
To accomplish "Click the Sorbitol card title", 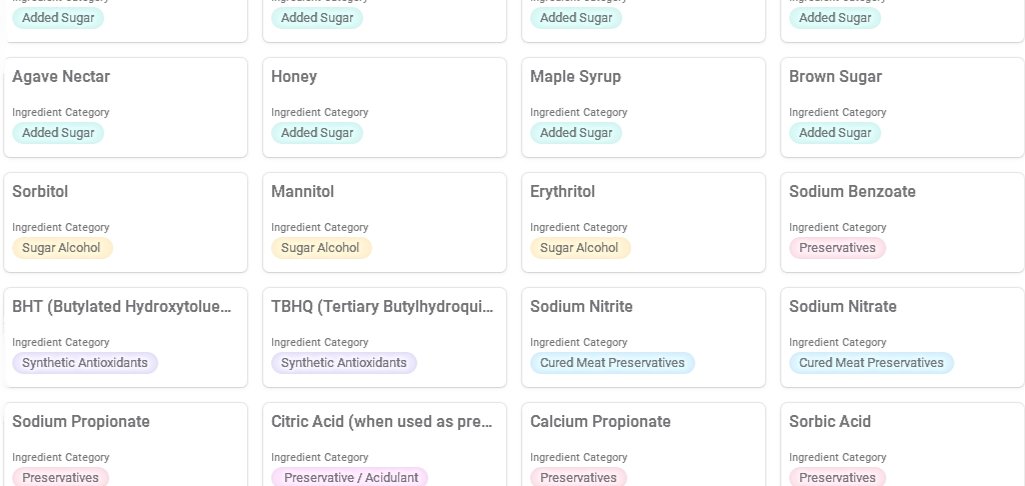I will (40, 192).
